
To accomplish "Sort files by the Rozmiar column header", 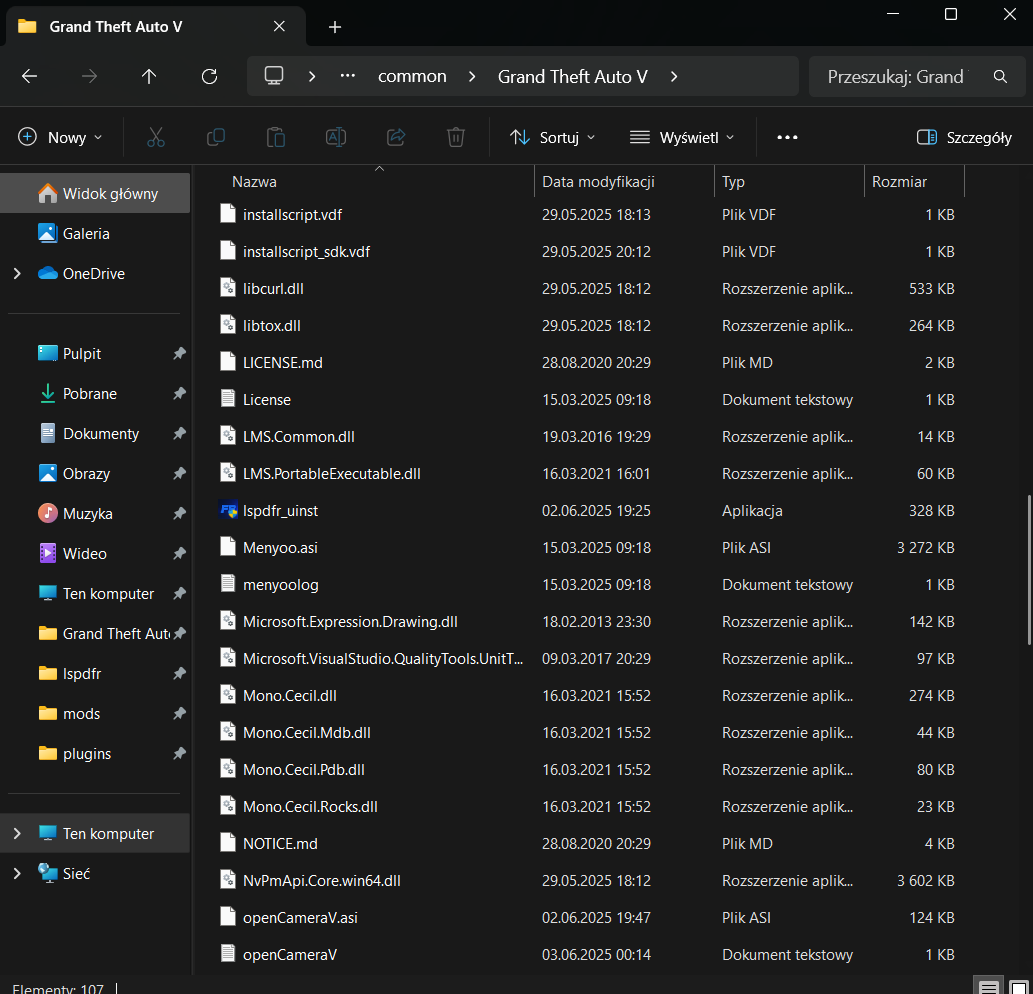I will 899,182.
